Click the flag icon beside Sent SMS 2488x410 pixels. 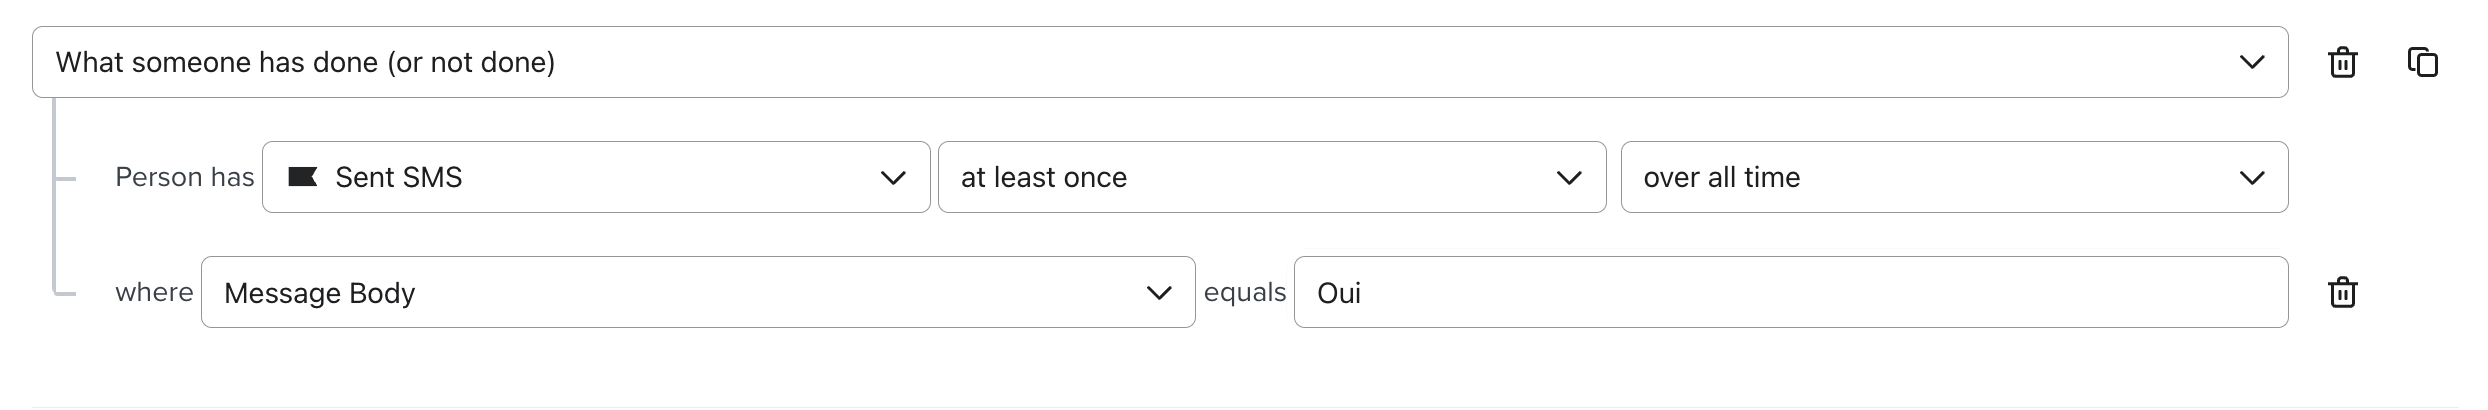[x=302, y=177]
